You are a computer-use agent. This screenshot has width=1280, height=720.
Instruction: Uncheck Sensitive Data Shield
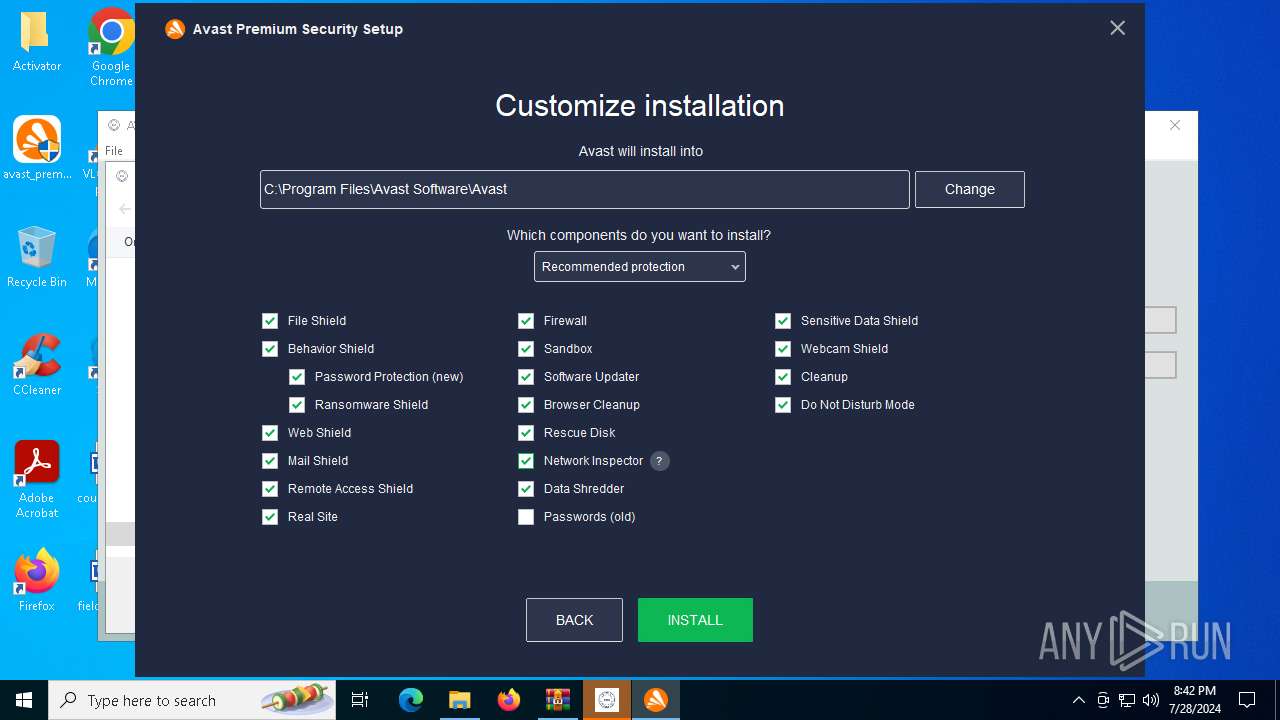click(783, 321)
